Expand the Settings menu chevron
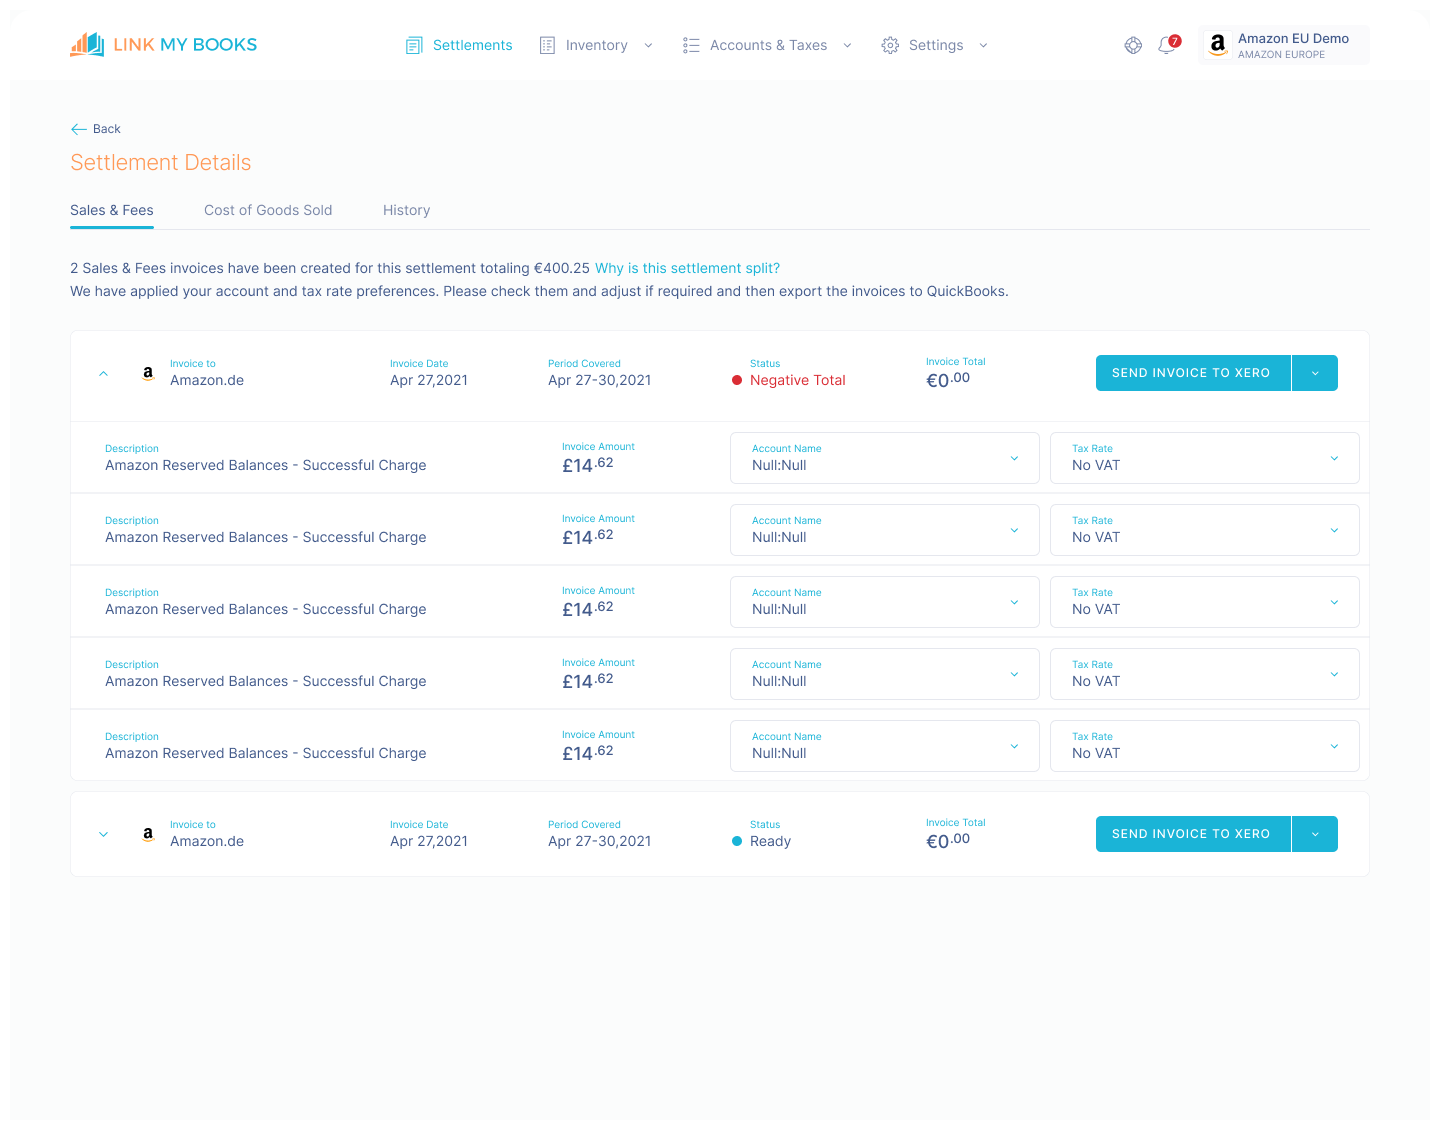The image size is (1440, 1130). 983,45
